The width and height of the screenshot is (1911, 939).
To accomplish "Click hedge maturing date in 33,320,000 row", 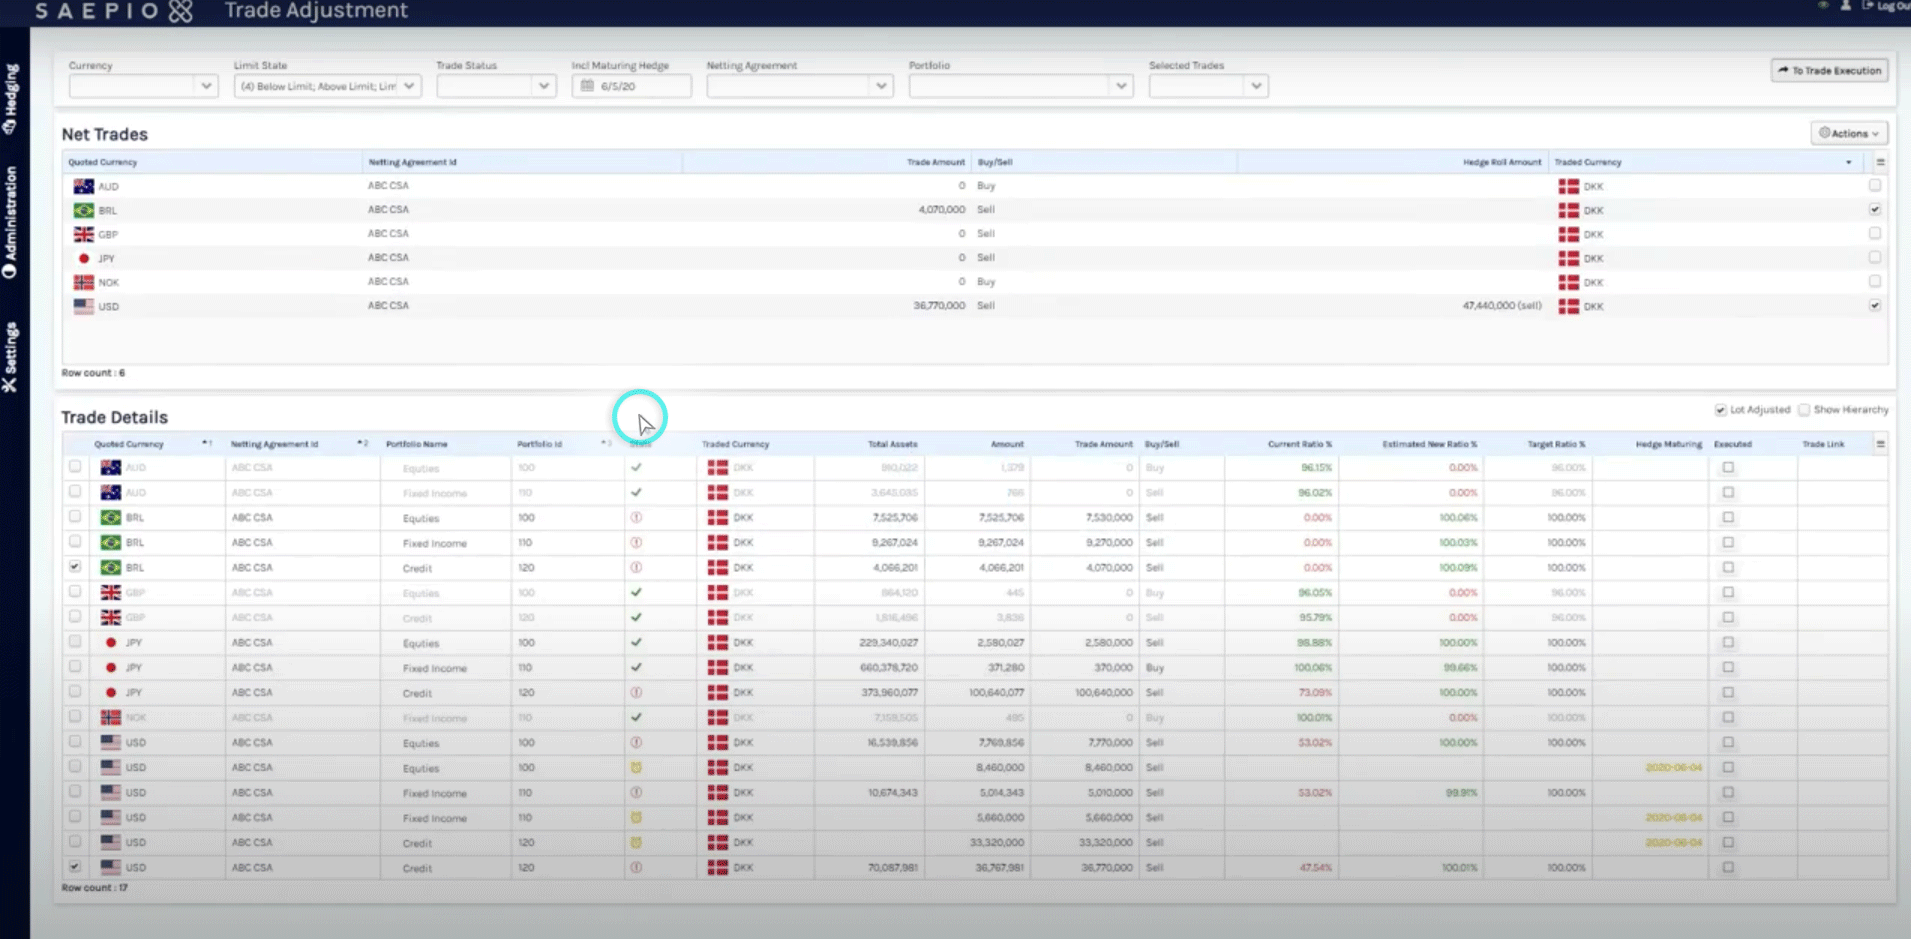I will coord(1673,842).
